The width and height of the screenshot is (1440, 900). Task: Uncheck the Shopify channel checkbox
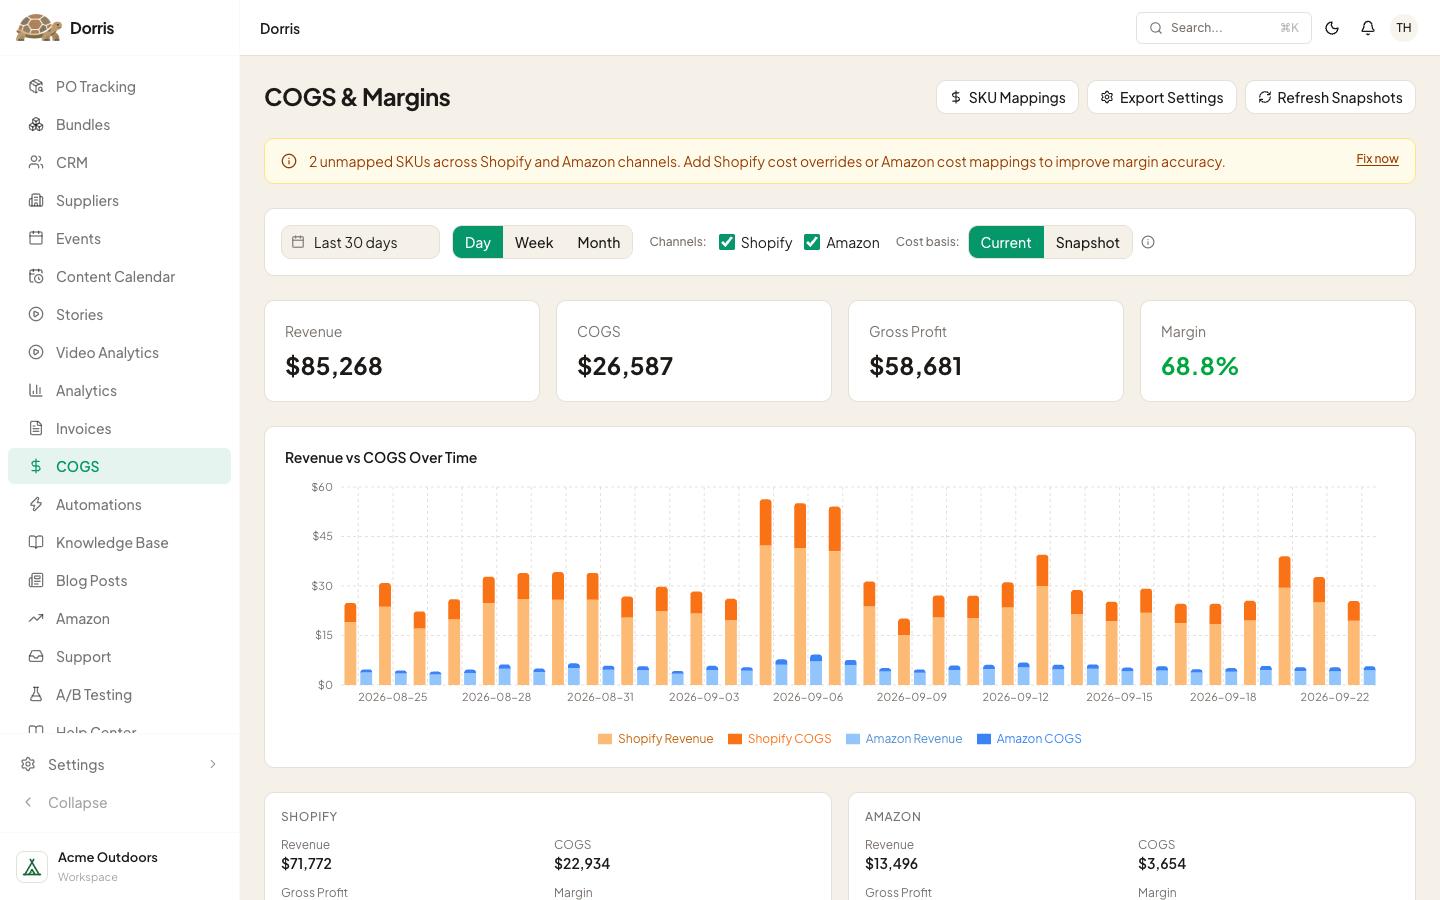(x=727, y=242)
